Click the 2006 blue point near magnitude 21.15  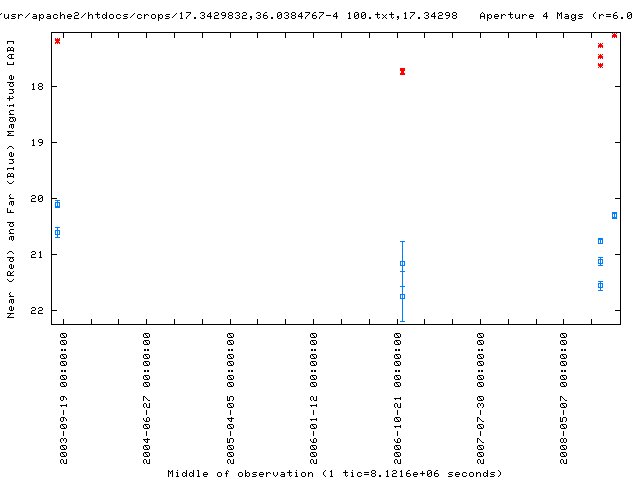pos(402,264)
